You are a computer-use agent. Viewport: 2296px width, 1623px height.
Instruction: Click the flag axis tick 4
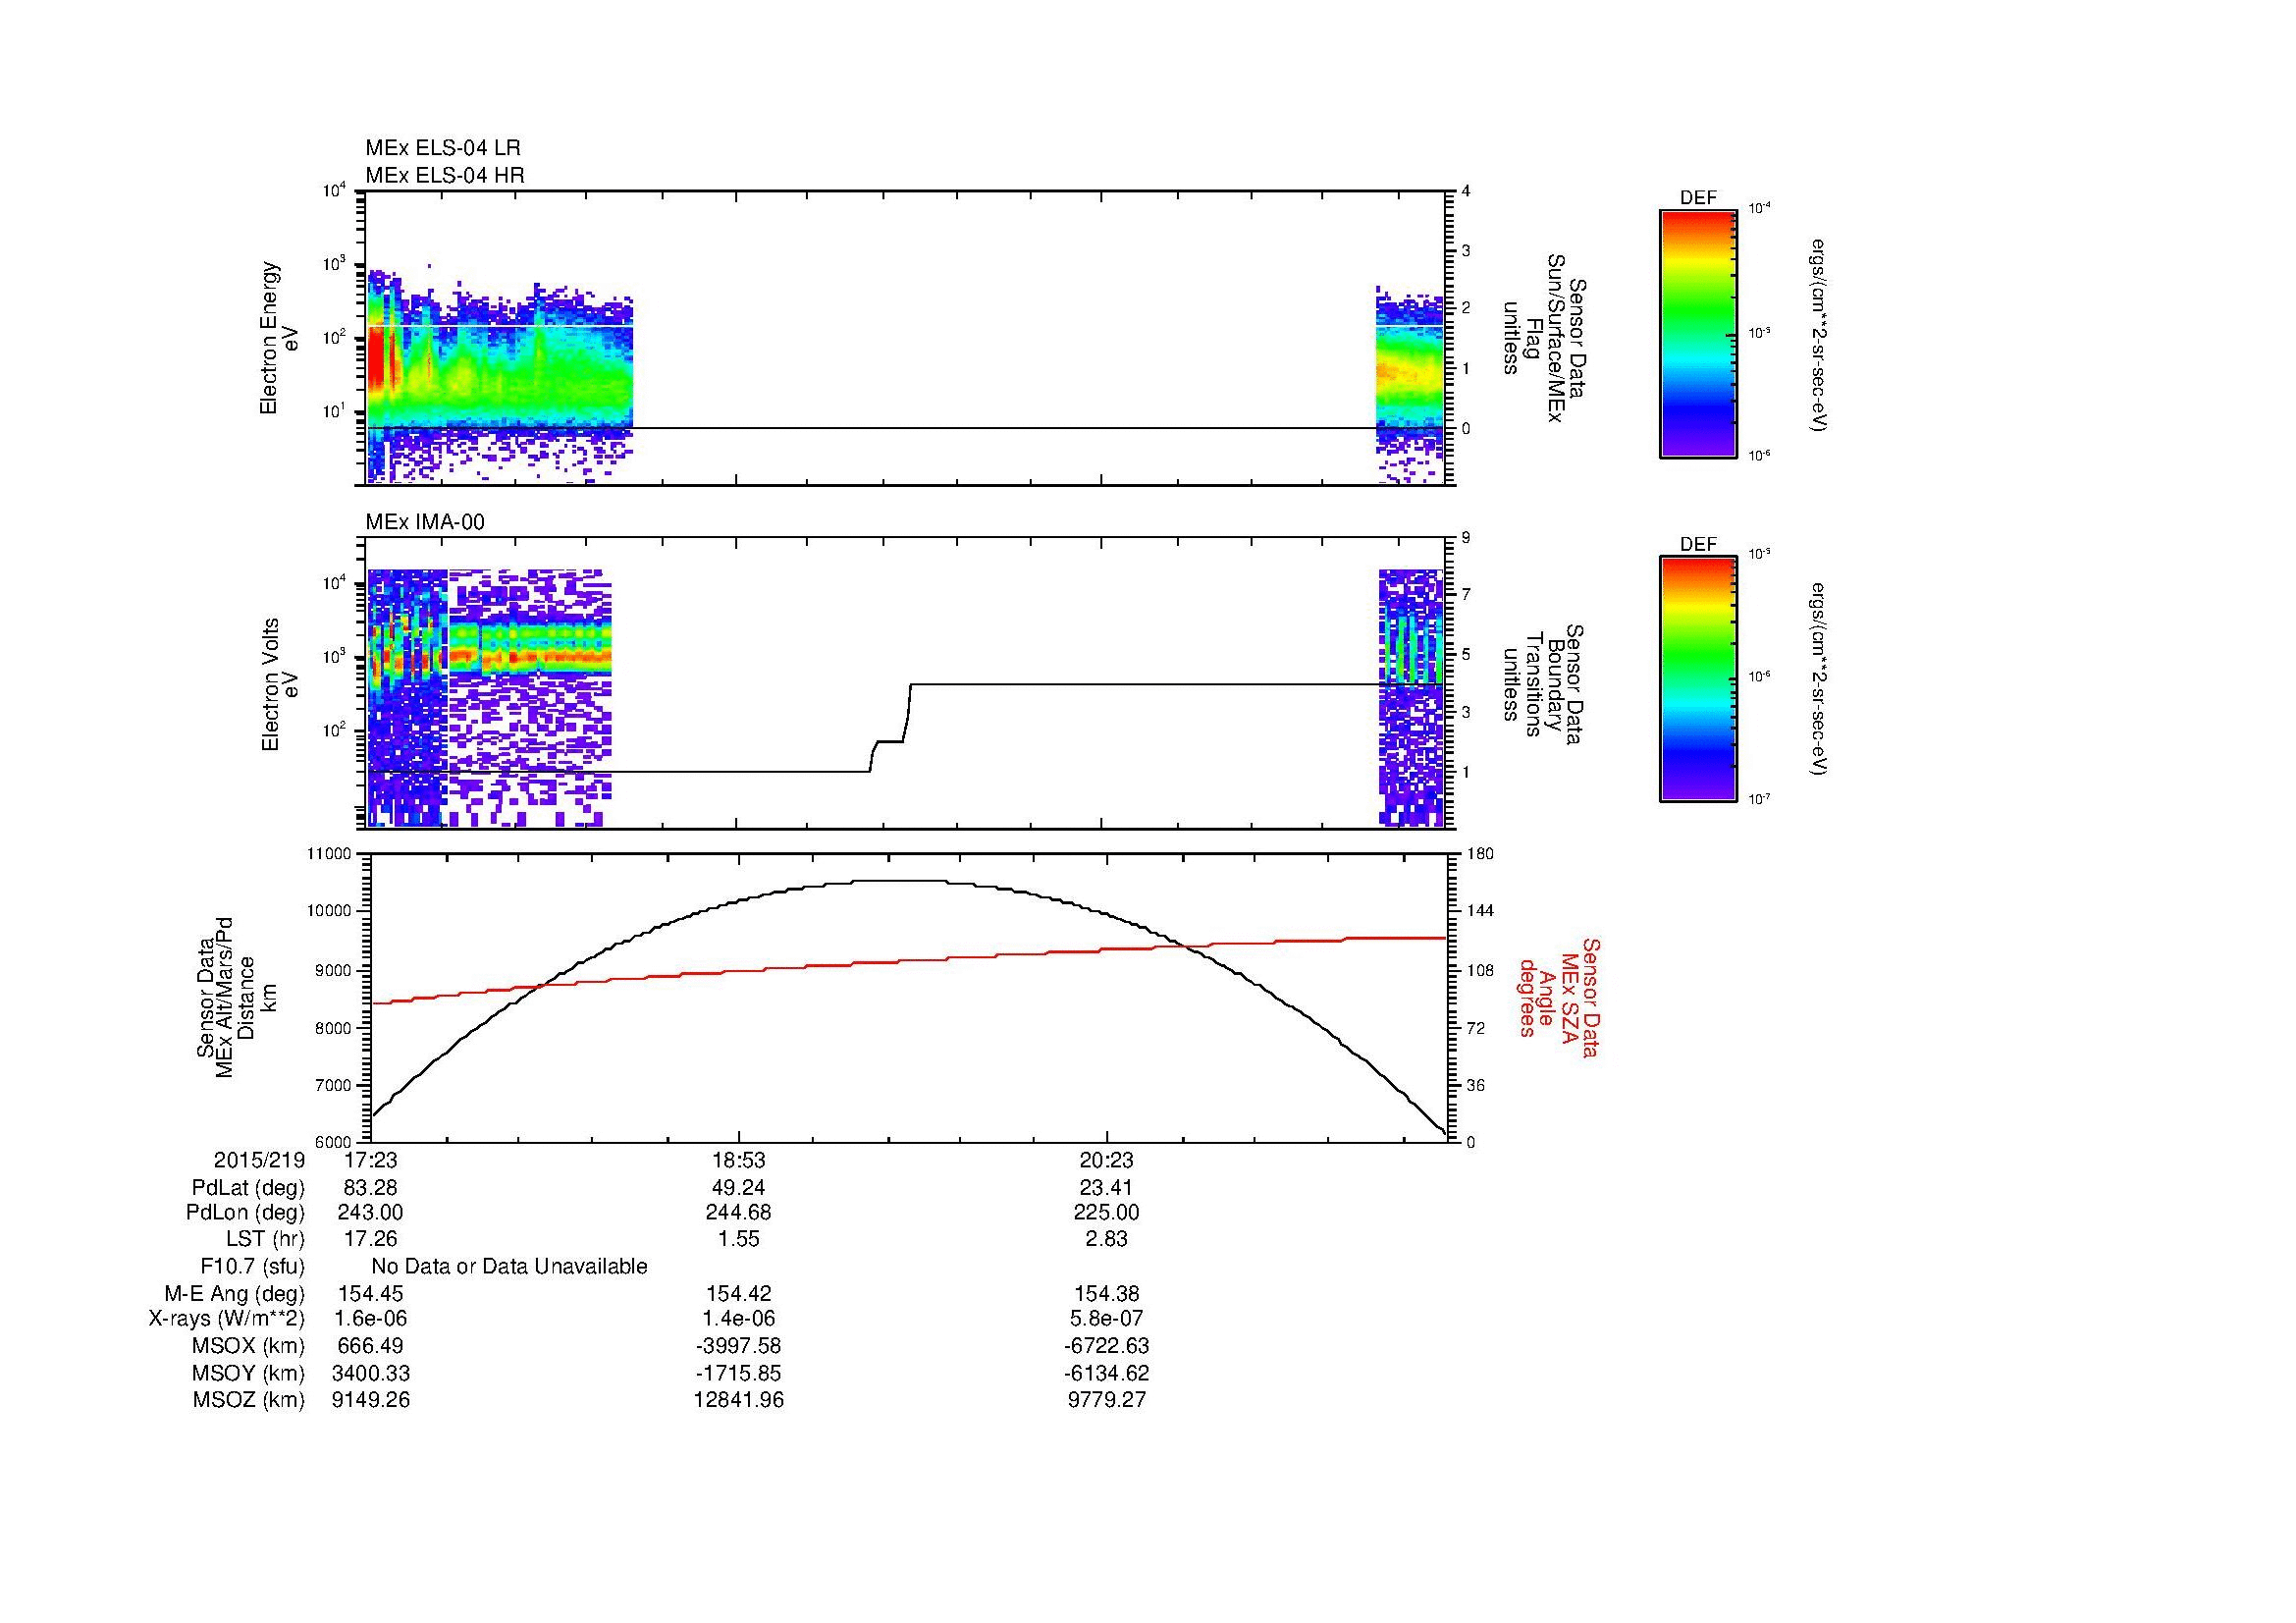[1466, 191]
